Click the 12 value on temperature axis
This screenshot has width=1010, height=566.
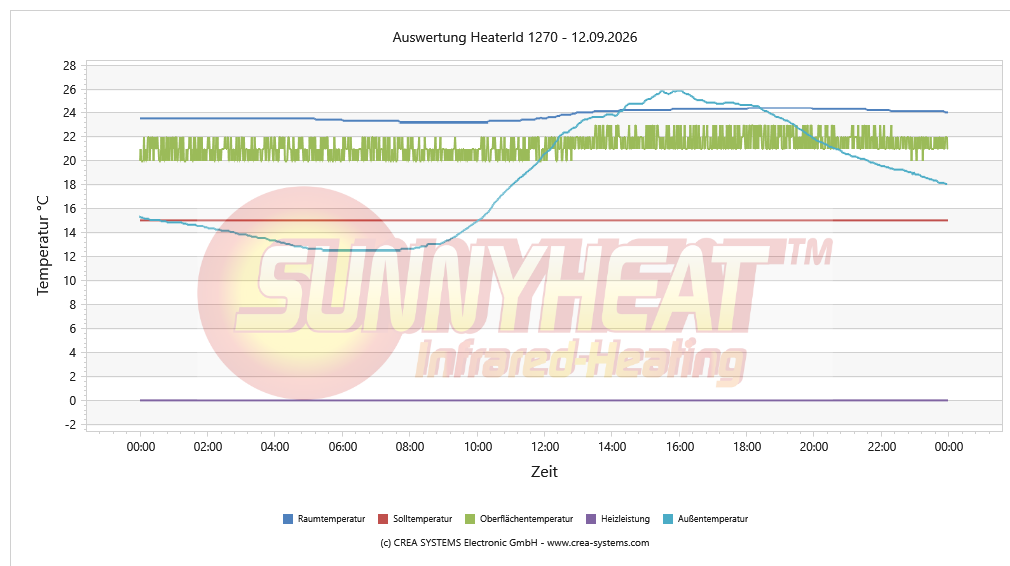pyautogui.click(x=69, y=256)
